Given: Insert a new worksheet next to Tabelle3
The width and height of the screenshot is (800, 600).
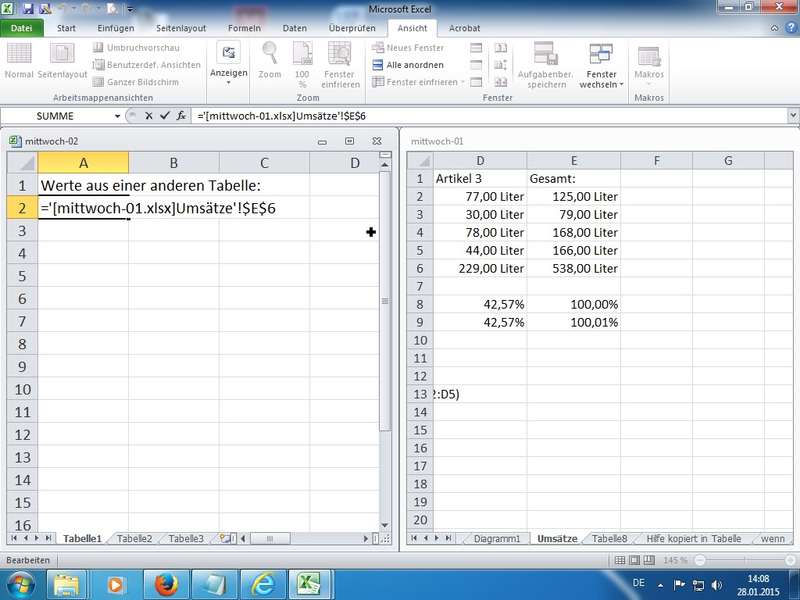Looking at the screenshot, I should point(226,538).
